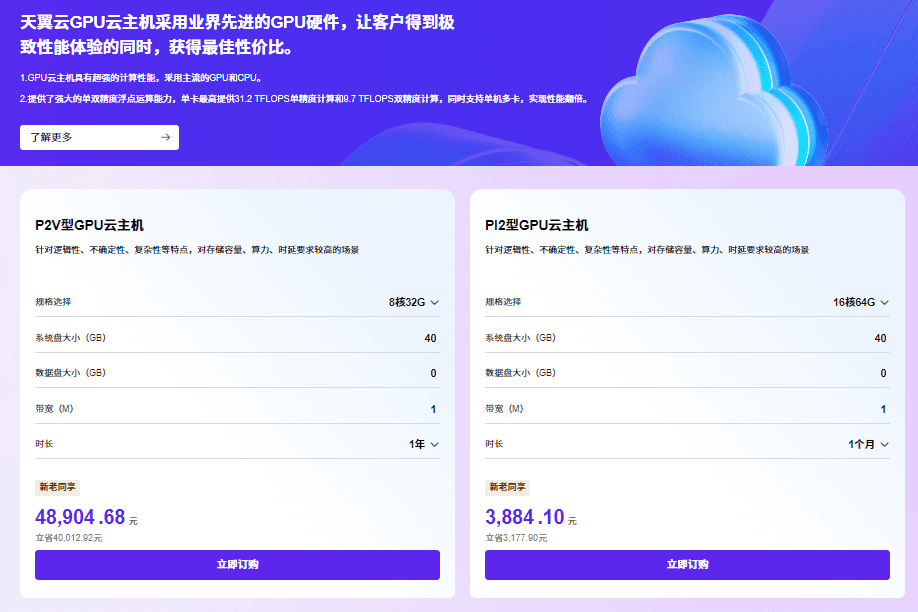This screenshot has width=918, height=612.
Task: Click the 了解更多 button
Action: (x=100, y=137)
